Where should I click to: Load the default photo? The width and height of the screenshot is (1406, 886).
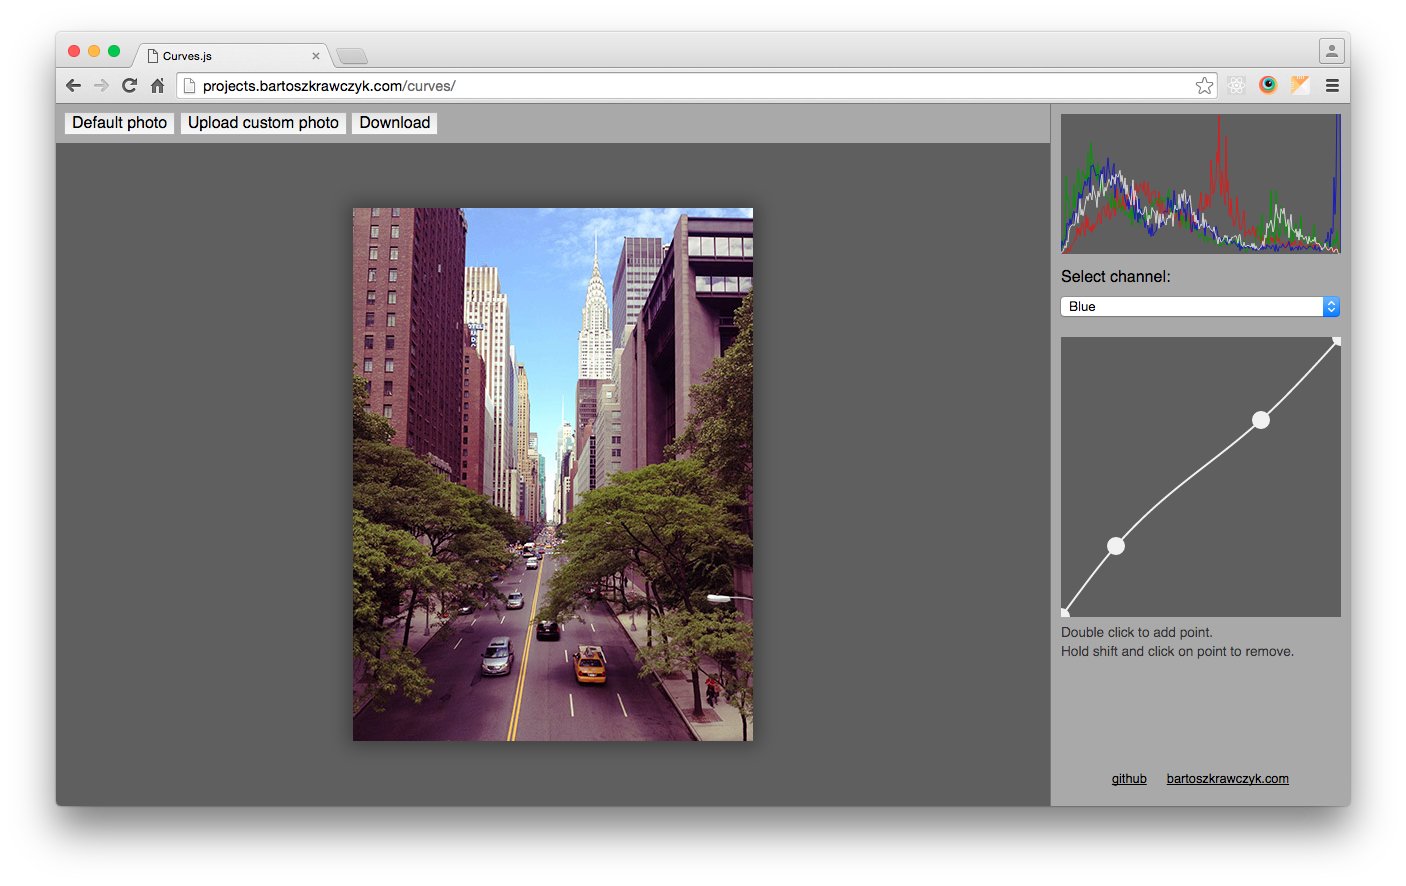coord(119,122)
